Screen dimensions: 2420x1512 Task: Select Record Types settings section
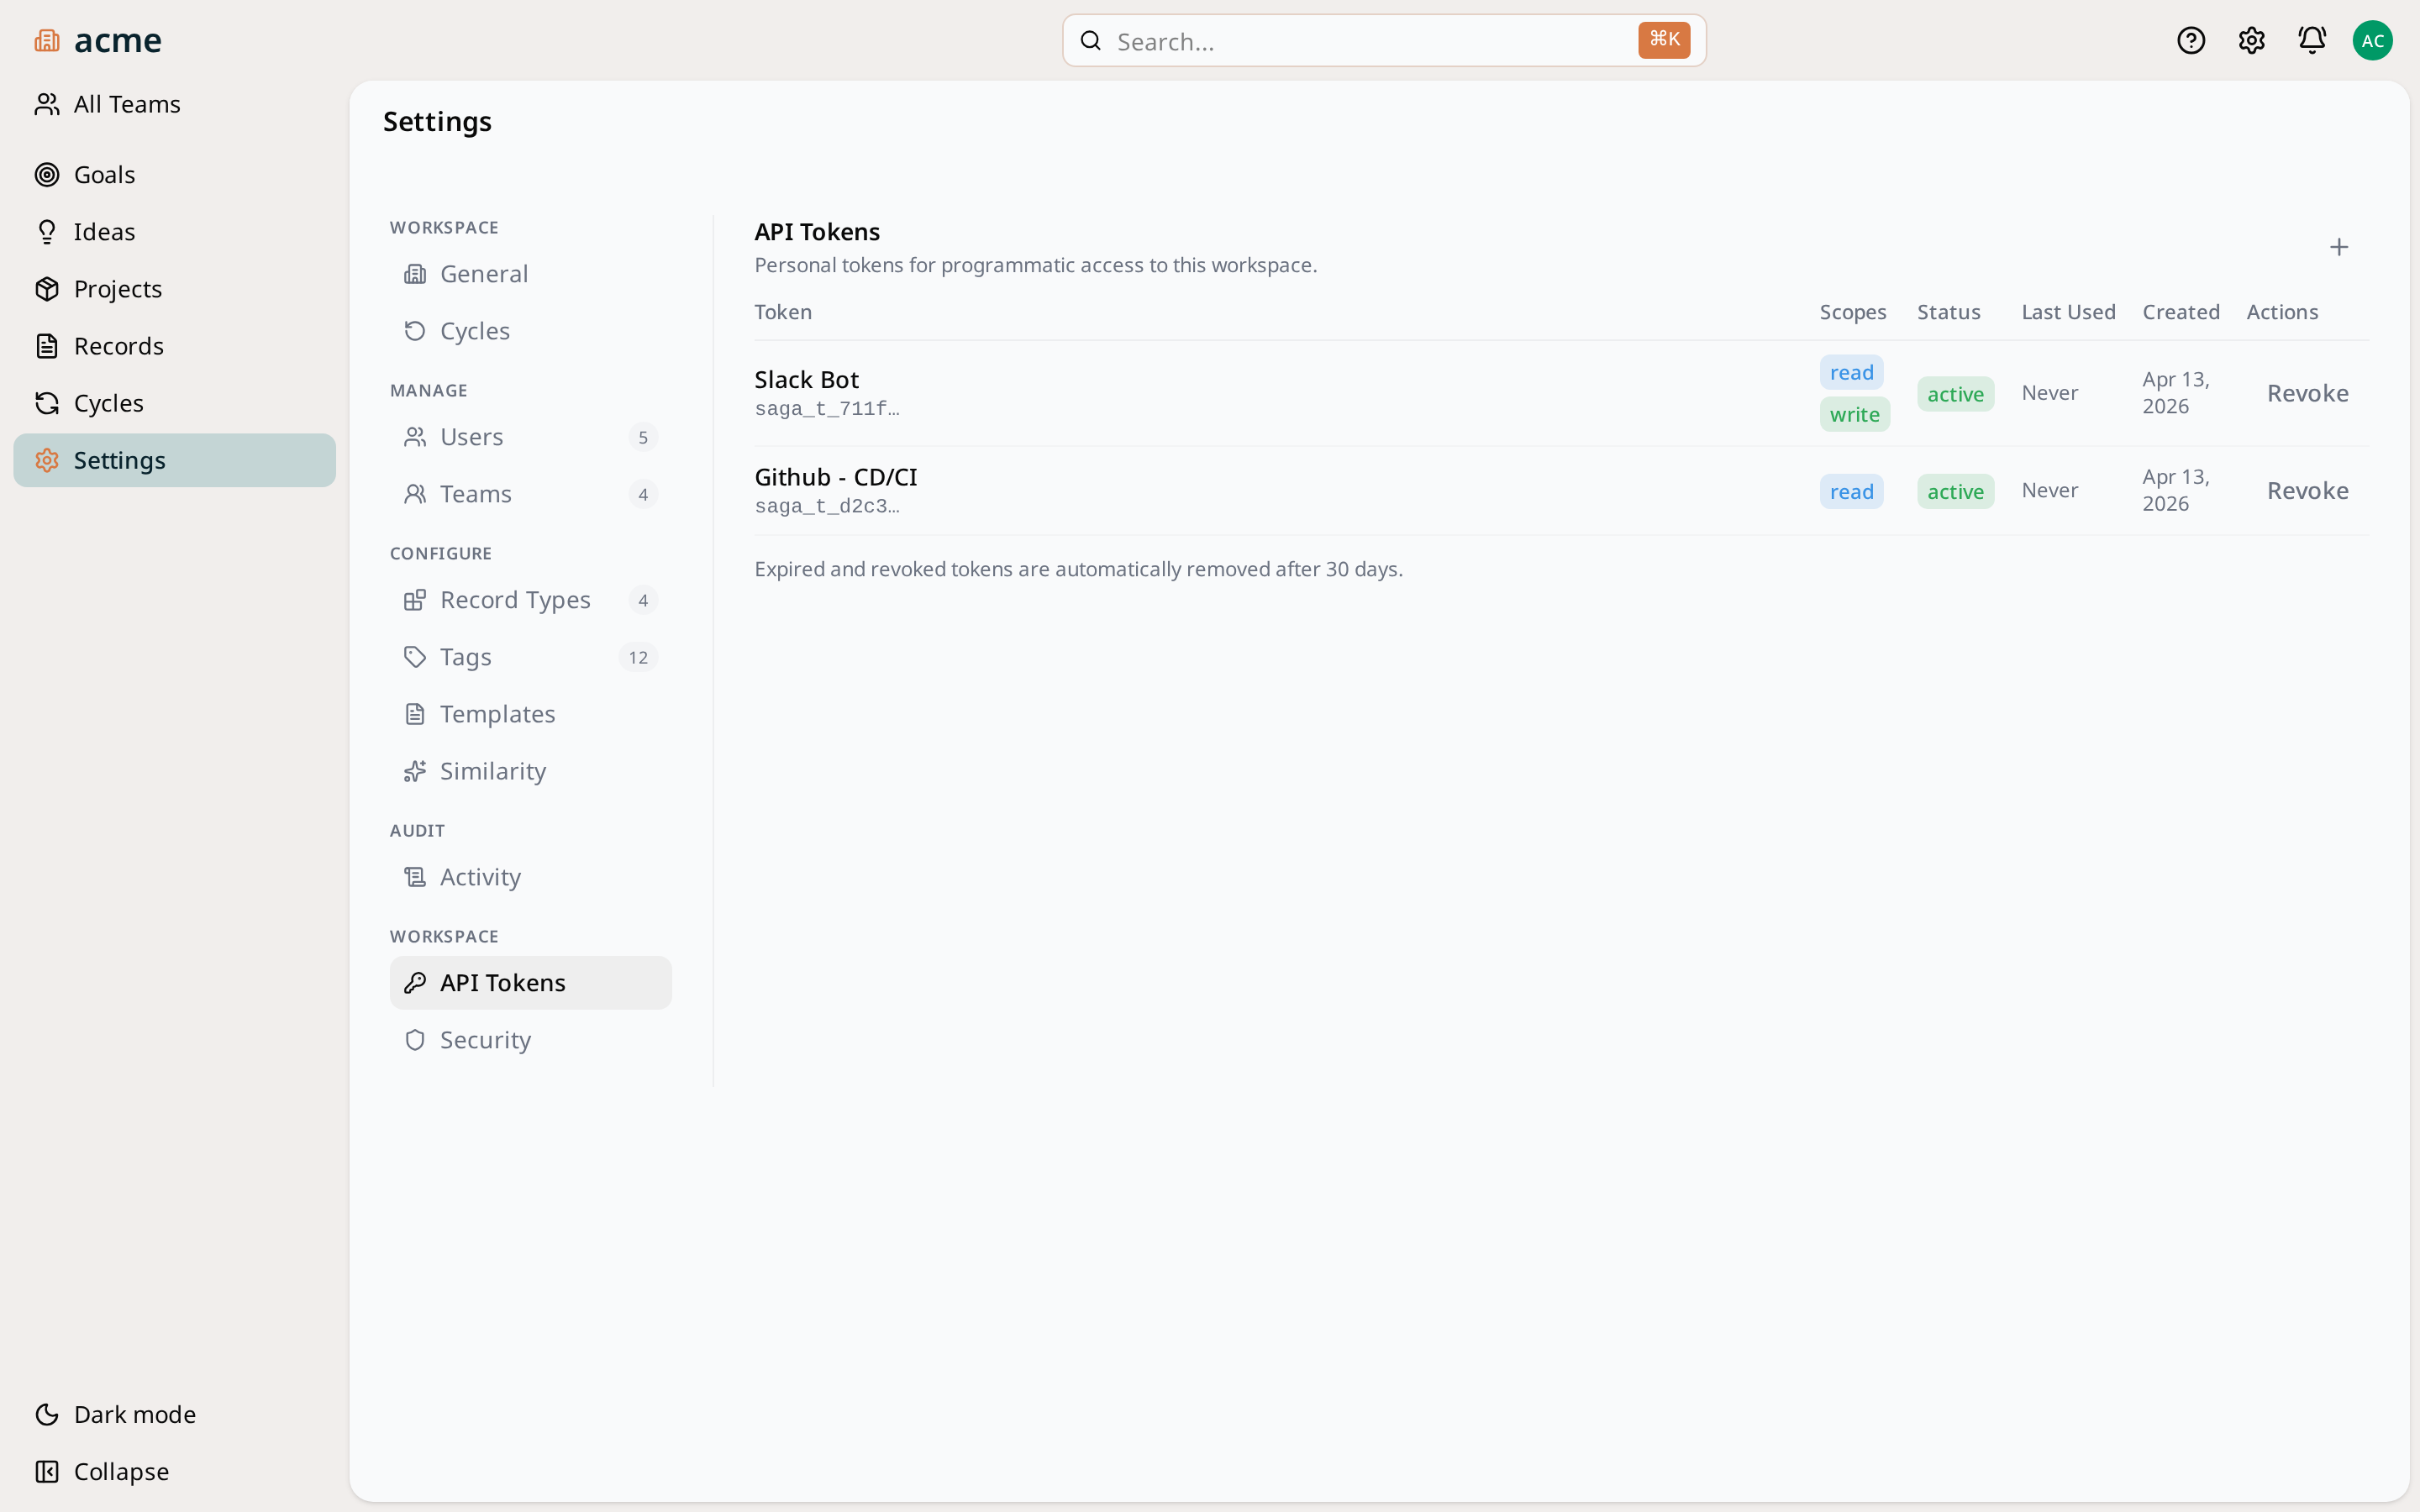(514, 600)
